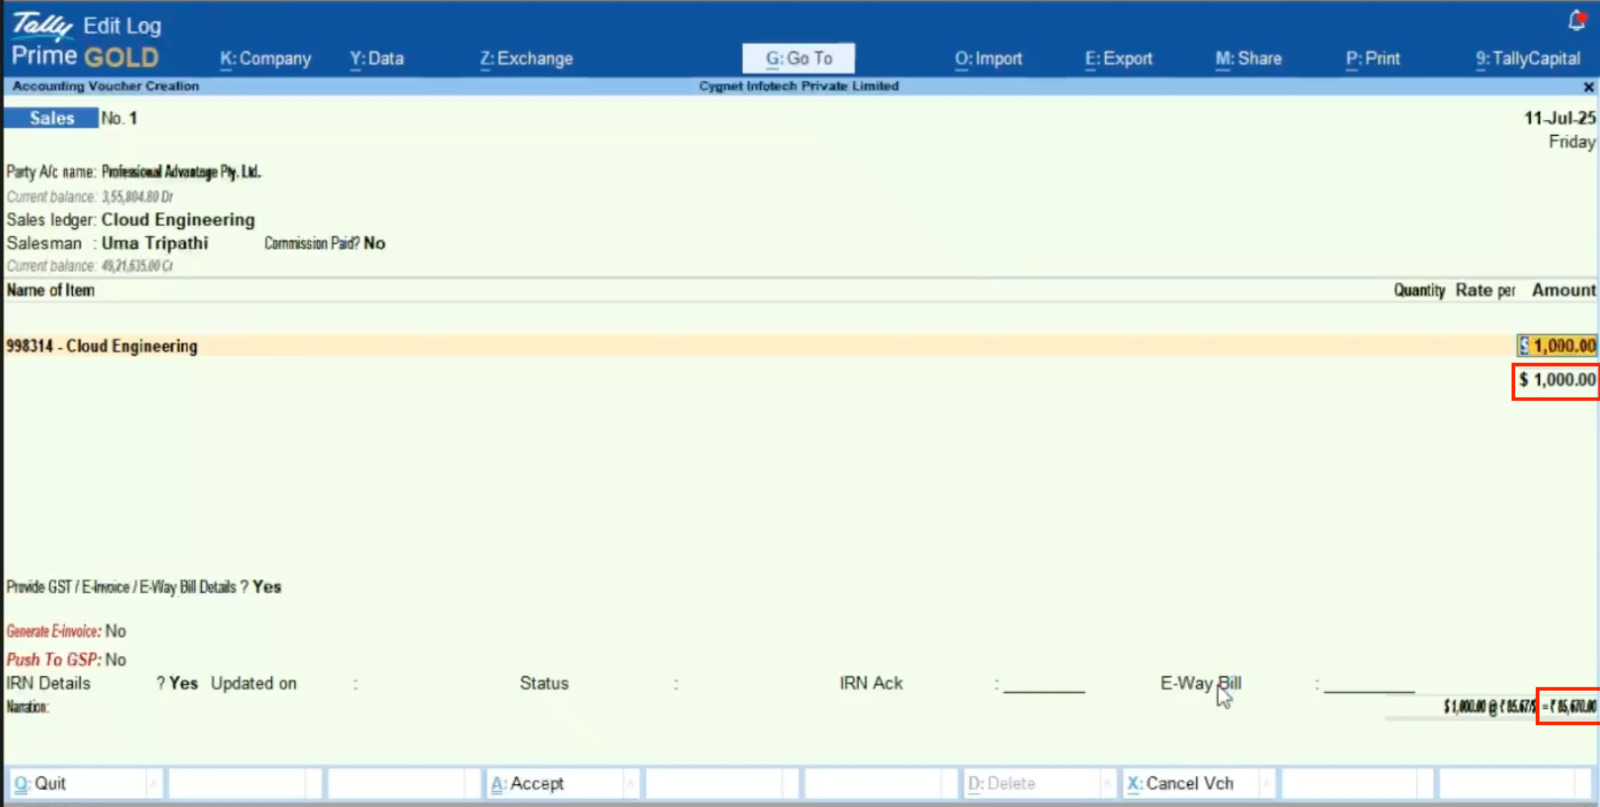The height and width of the screenshot is (807, 1600).
Task: Toggle the Commission Paid No field
Action: 374,243
